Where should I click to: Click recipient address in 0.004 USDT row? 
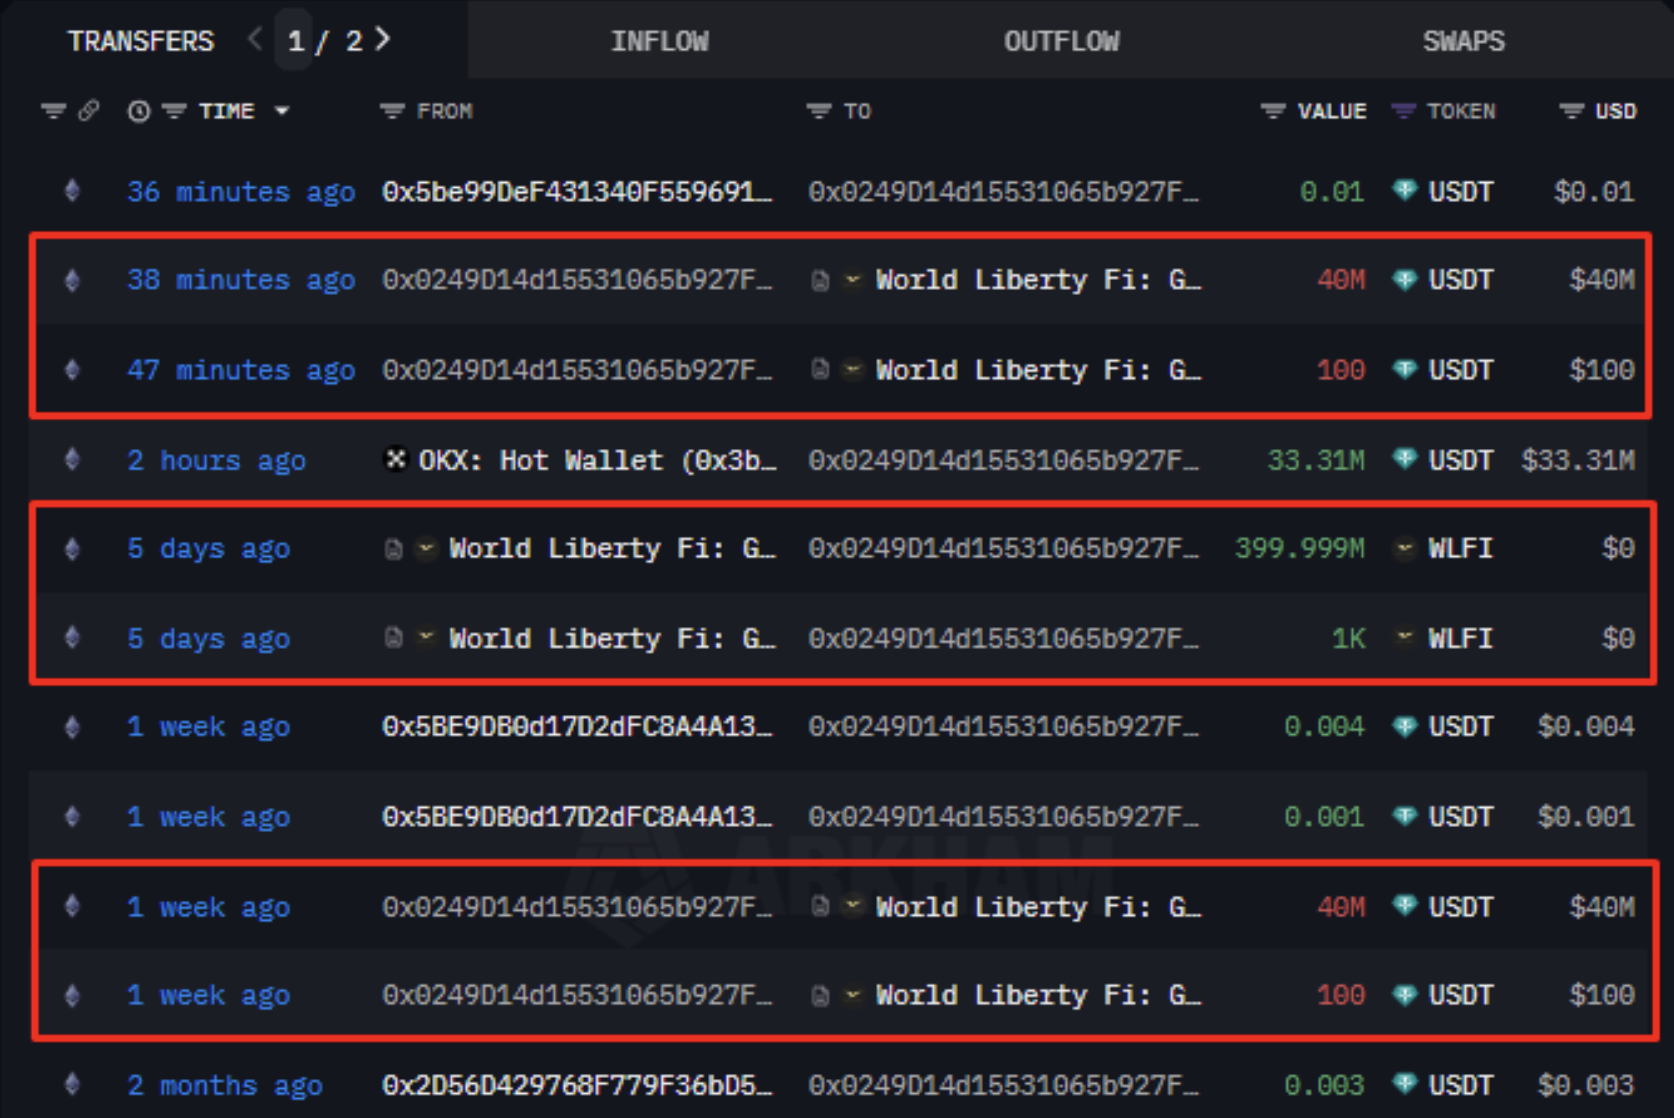pyautogui.click(x=1003, y=727)
